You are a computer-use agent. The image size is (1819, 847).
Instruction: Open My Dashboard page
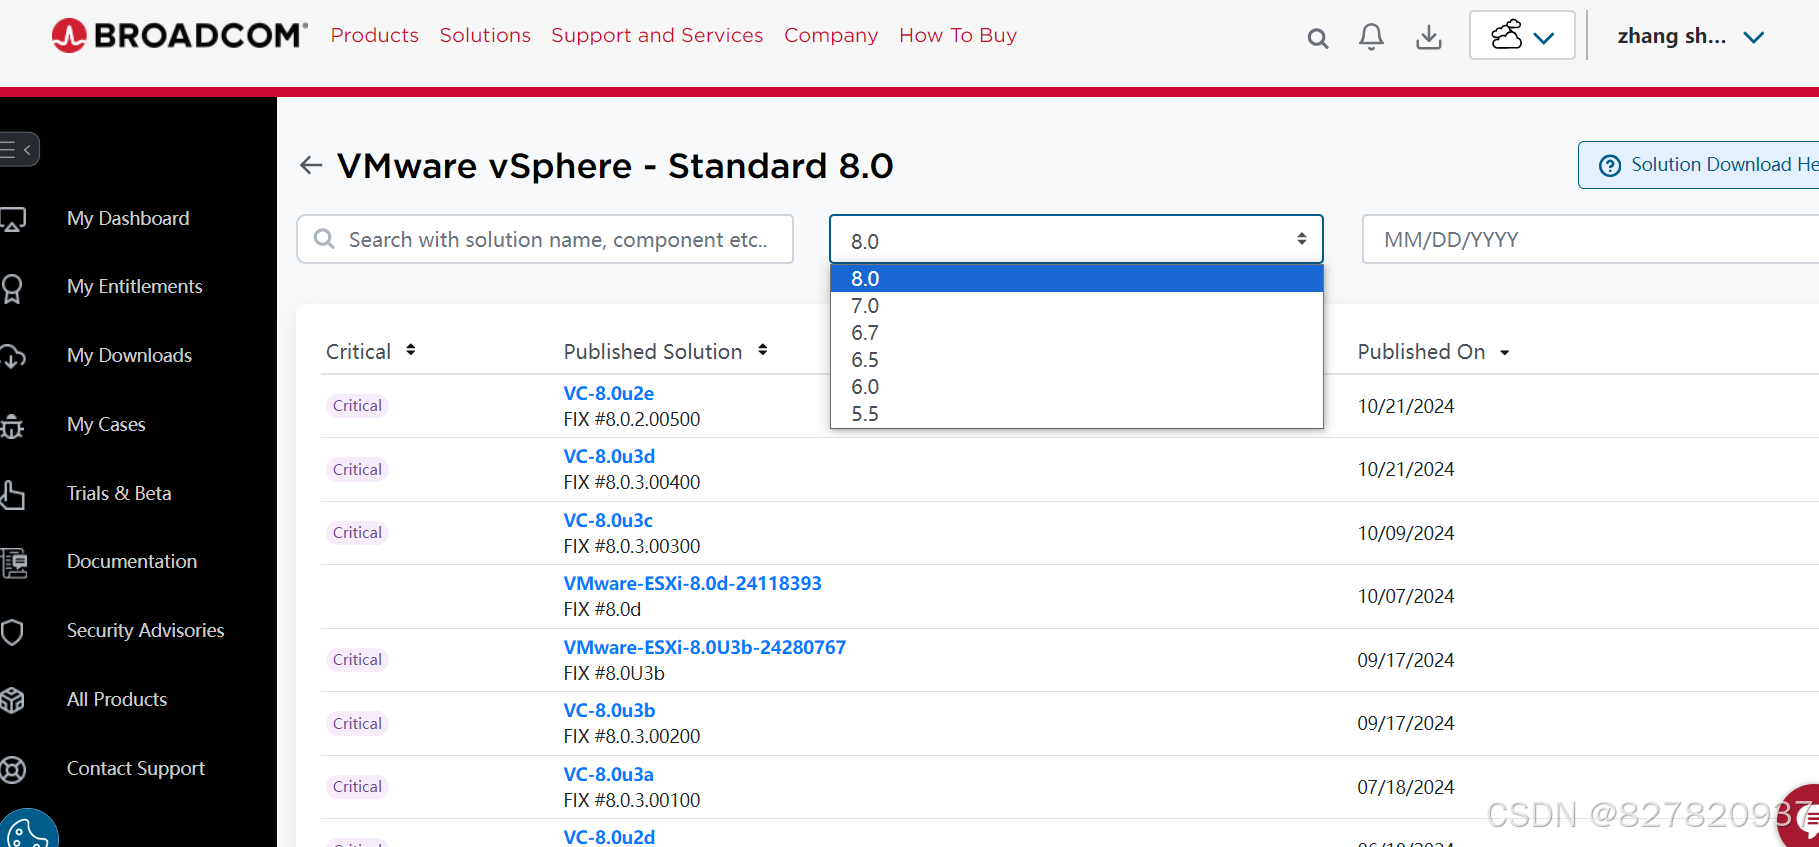[128, 219]
